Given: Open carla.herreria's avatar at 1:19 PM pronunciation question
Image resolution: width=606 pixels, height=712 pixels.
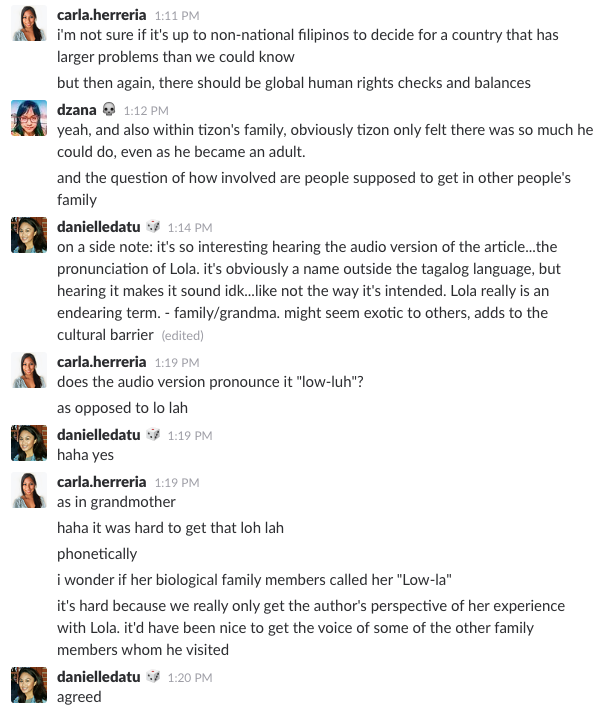Looking at the screenshot, I should (x=29, y=370).
